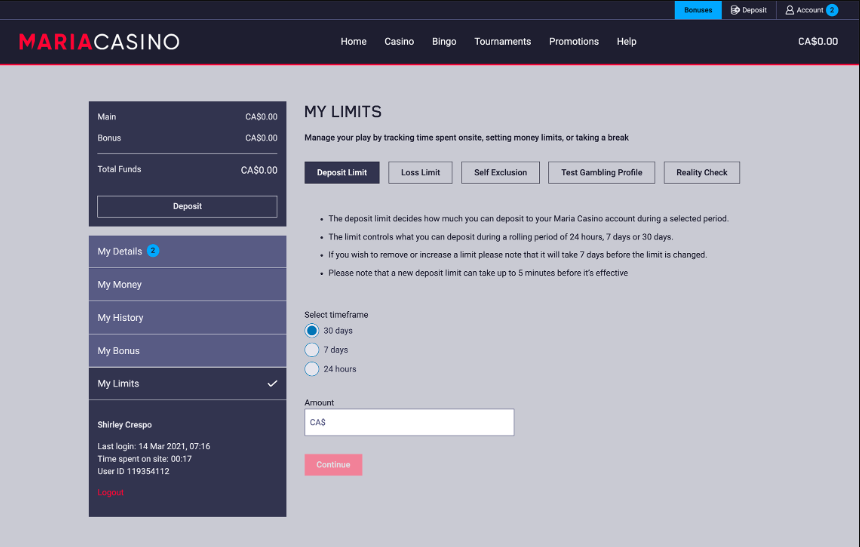Select the 7 days timeframe option
The image size is (860, 547).
[312, 350]
